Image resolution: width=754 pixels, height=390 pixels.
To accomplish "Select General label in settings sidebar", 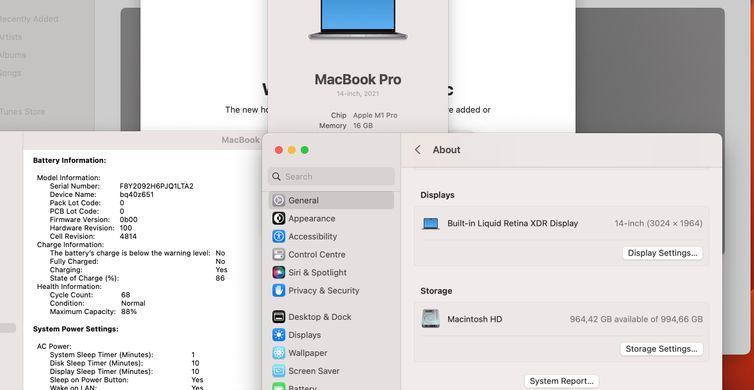I will coord(303,201).
